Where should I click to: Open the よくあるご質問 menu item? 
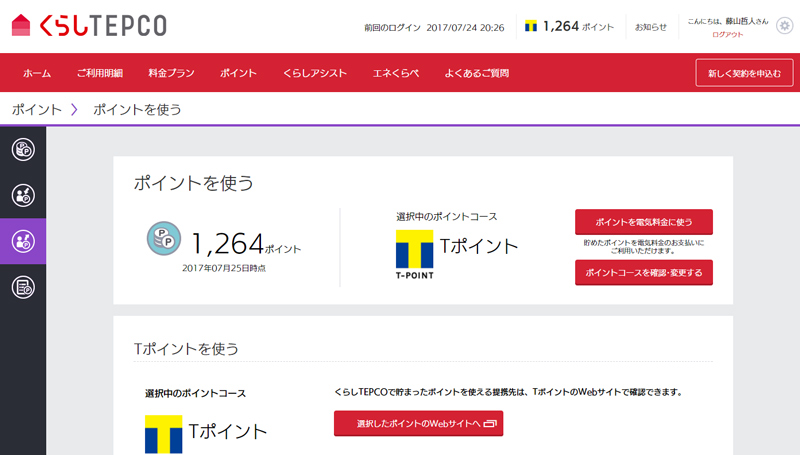click(477, 73)
